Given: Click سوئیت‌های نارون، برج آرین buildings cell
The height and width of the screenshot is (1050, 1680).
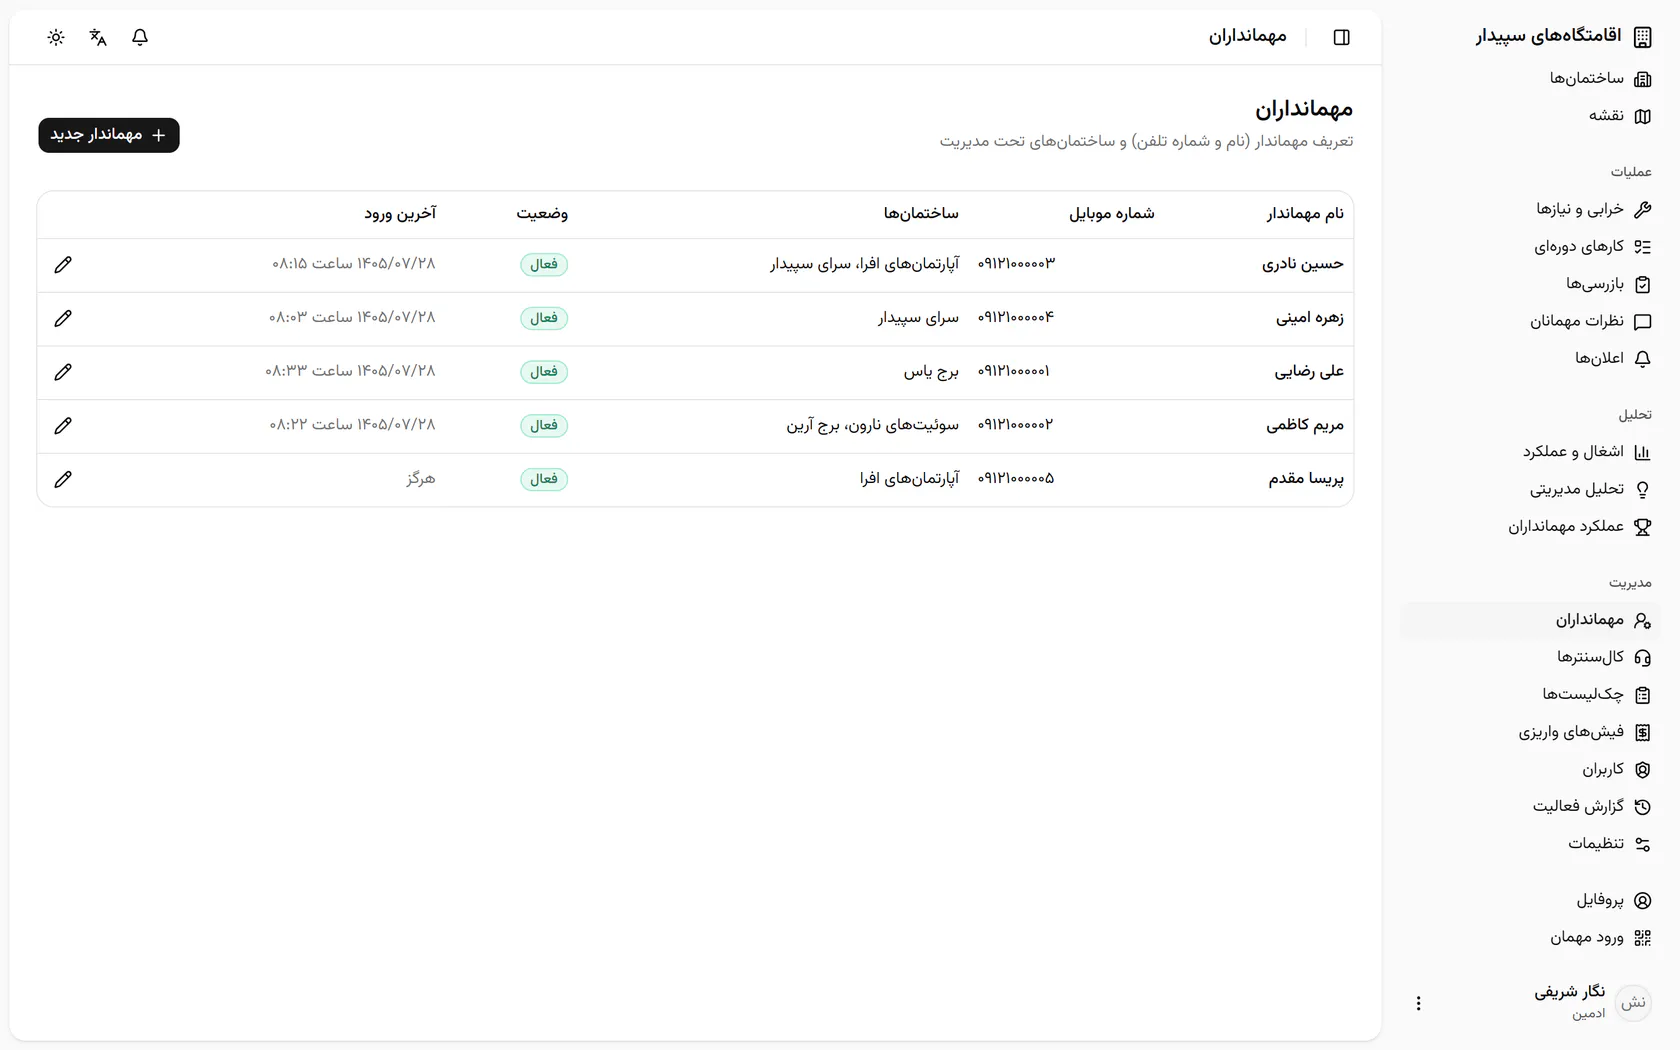Looking at the screenshot, I should click(x=872, y=425).
